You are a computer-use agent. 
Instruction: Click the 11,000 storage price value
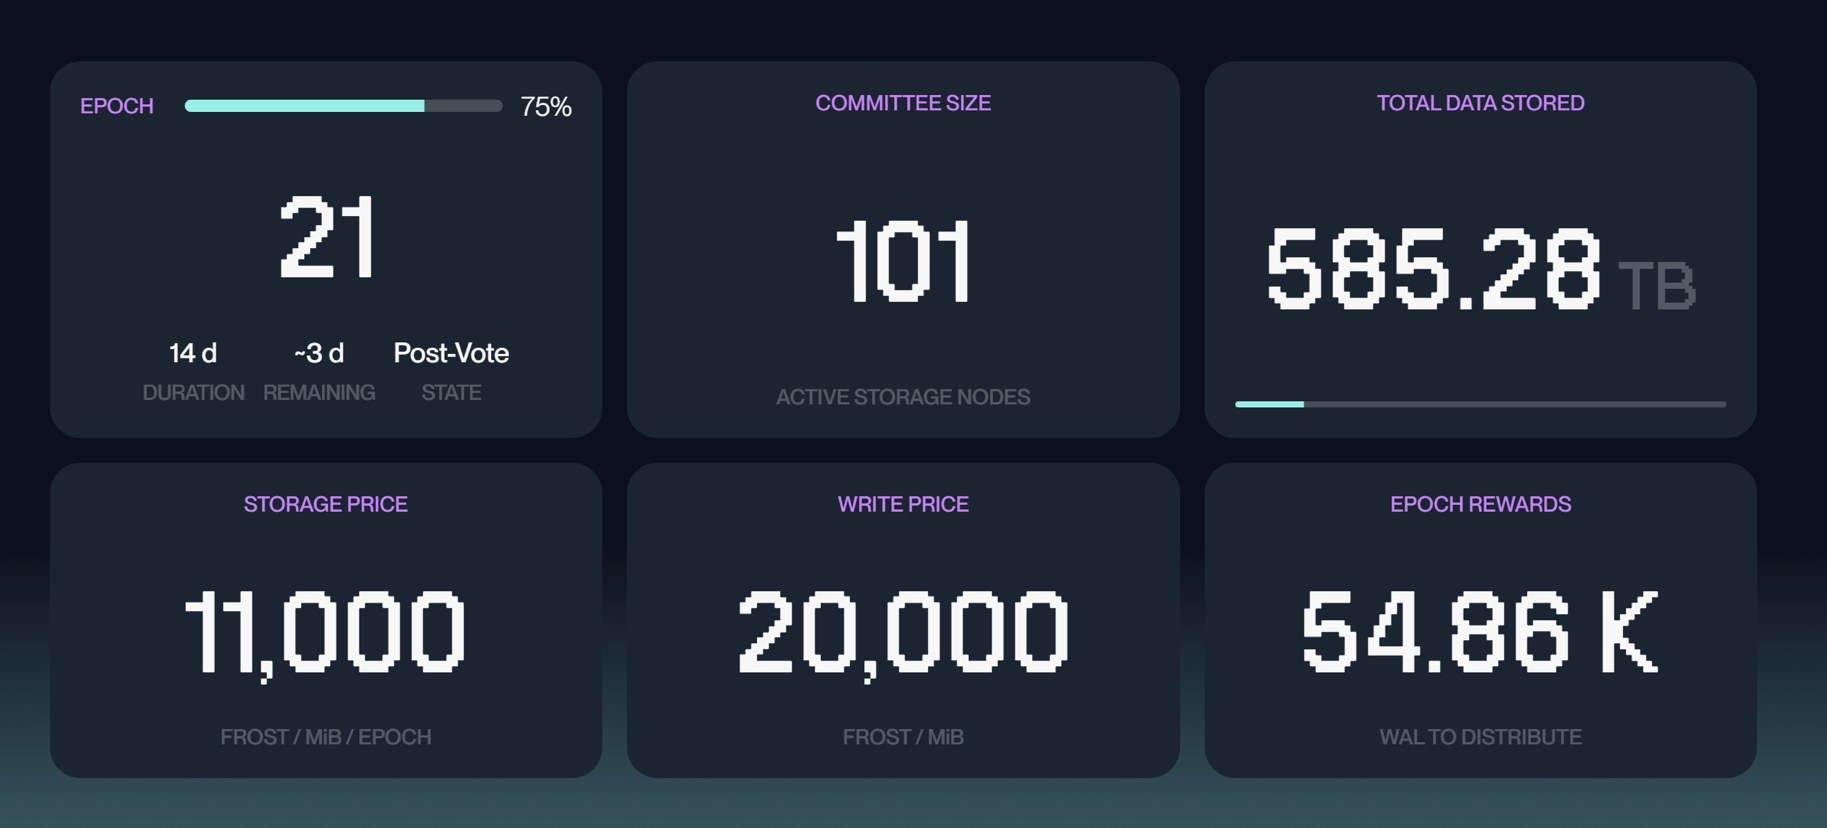(326, 632)
